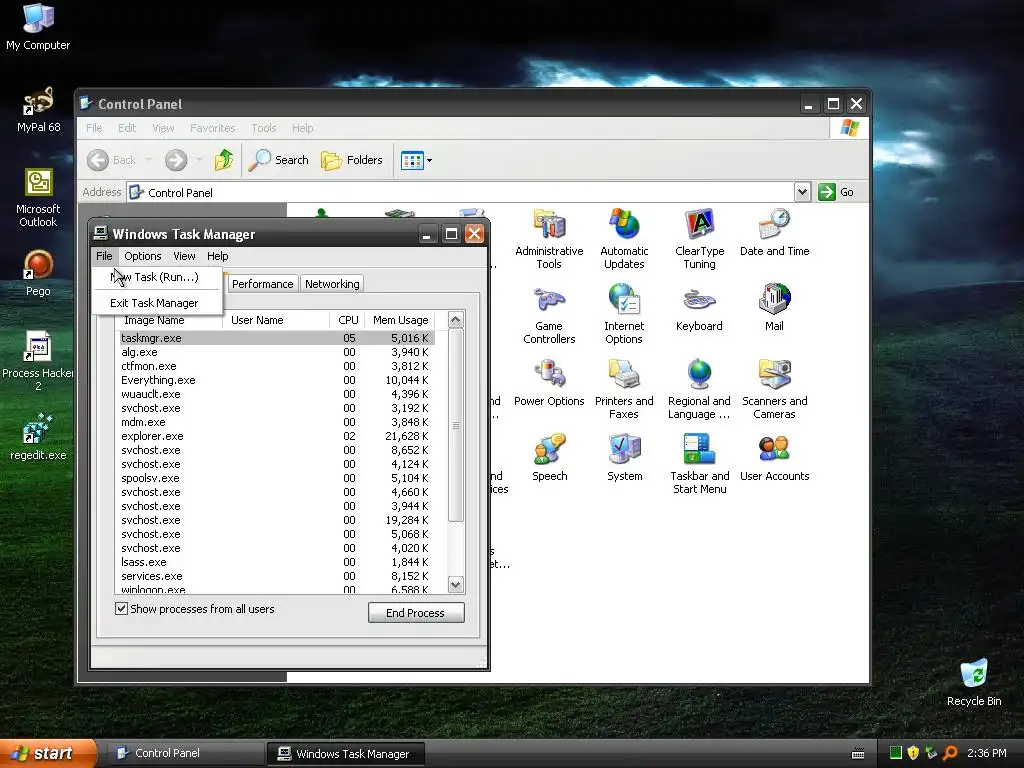Select MyPal 68 desktop shortcut
The image size is (1024, 768).
(38, 110)
